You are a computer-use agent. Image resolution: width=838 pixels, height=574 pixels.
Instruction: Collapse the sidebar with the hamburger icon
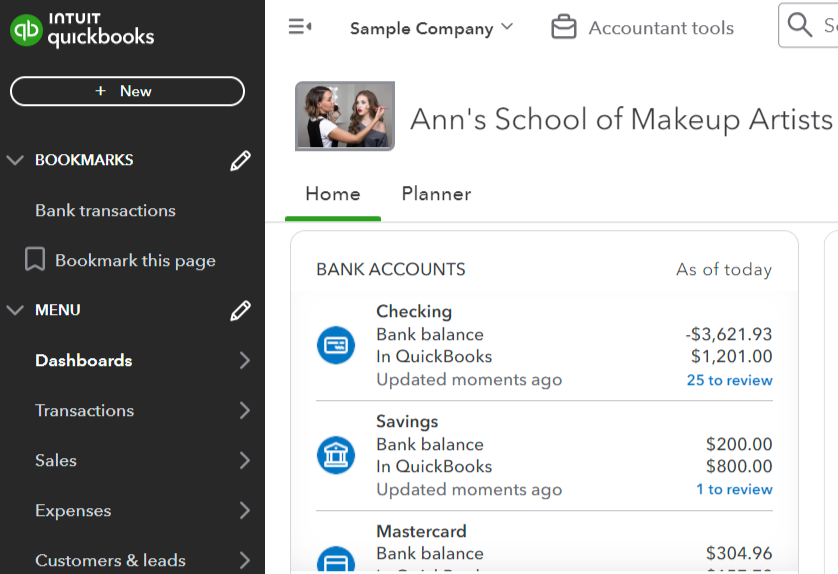point(300,27)
